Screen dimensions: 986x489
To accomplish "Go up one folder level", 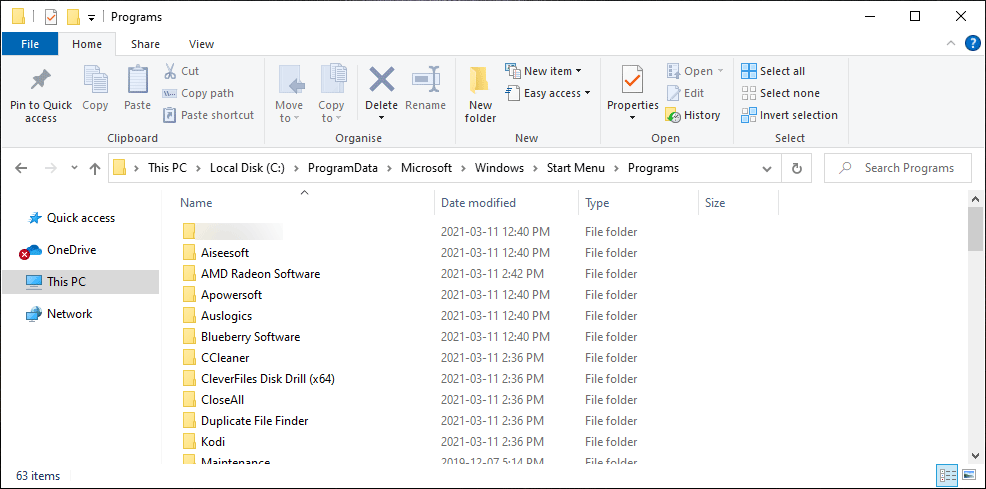I will [95, 168].
